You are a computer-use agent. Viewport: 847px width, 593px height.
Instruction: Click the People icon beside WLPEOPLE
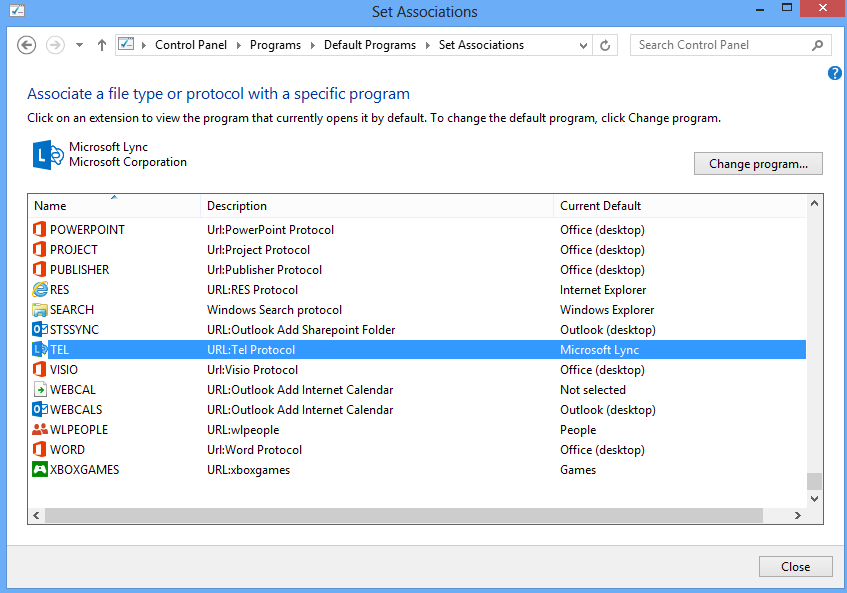click(x=40, y=429)
